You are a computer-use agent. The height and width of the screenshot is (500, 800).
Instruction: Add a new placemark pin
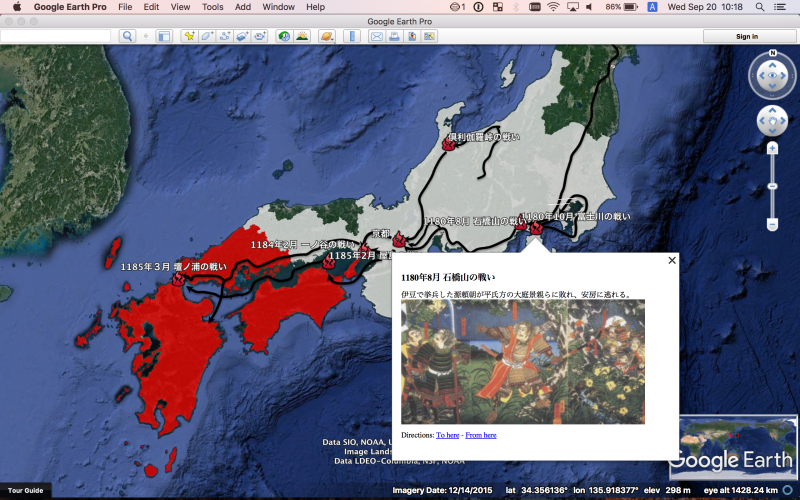point(188,37)
